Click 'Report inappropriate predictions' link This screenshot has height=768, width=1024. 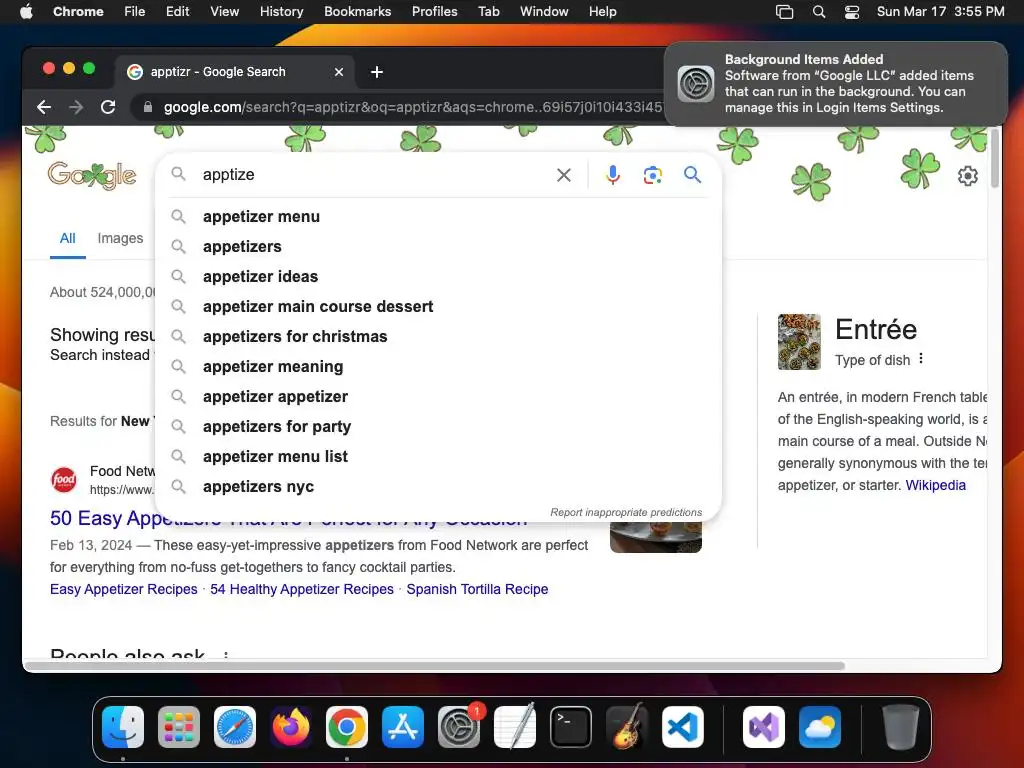(626, 513)
